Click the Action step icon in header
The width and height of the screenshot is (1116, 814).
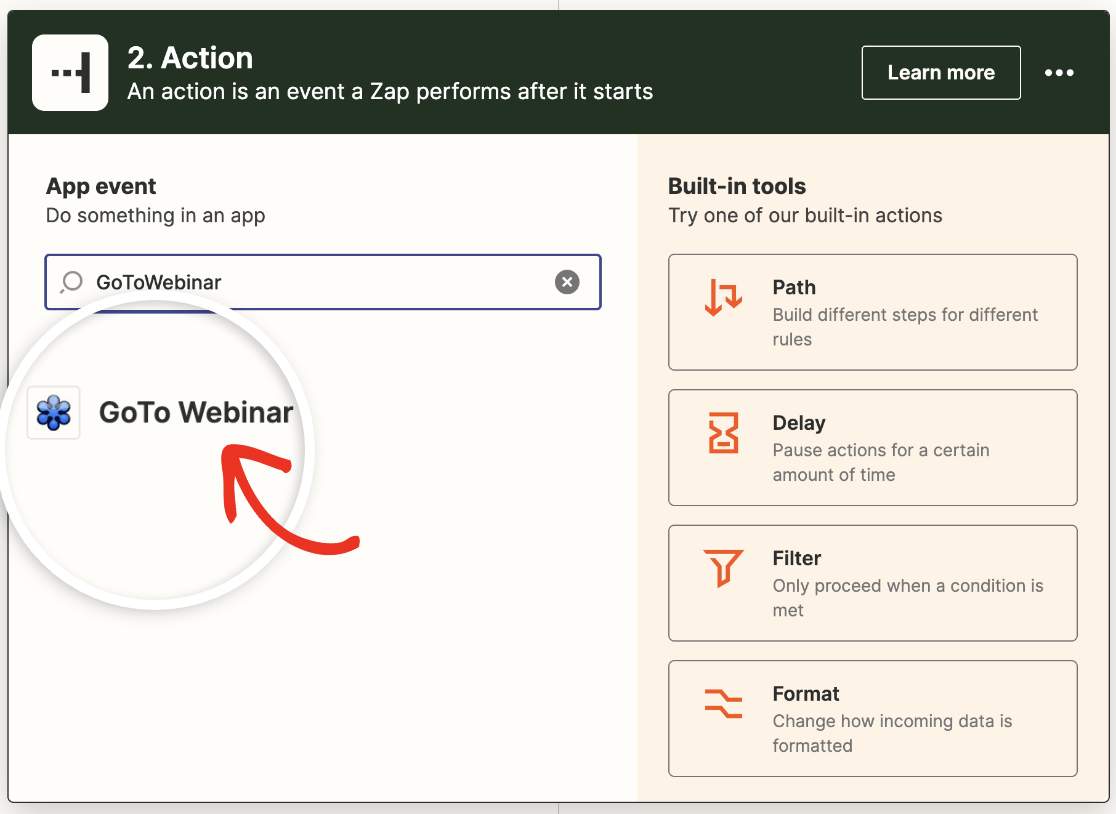click(70, 73)
